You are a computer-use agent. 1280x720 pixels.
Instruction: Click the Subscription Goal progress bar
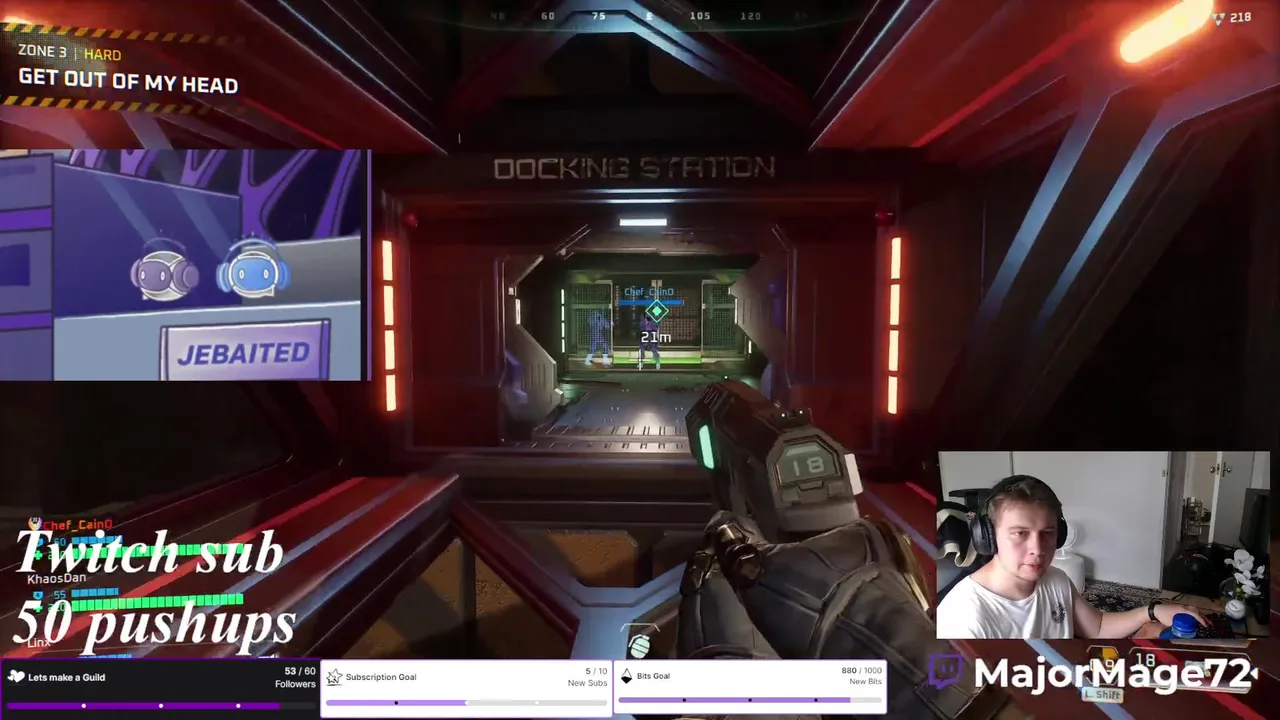point(466,702)
